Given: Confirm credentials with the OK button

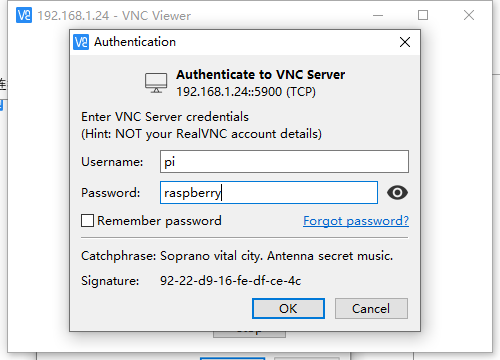Looking at the screenshot, I should coord(288,308).
